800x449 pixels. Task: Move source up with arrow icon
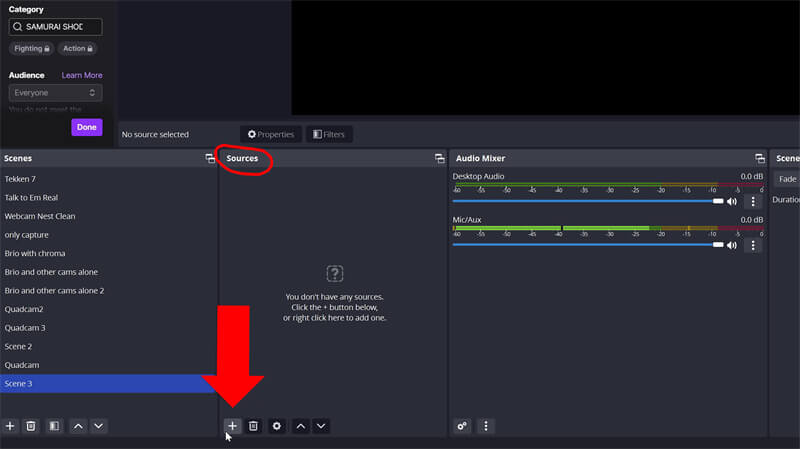300,426
